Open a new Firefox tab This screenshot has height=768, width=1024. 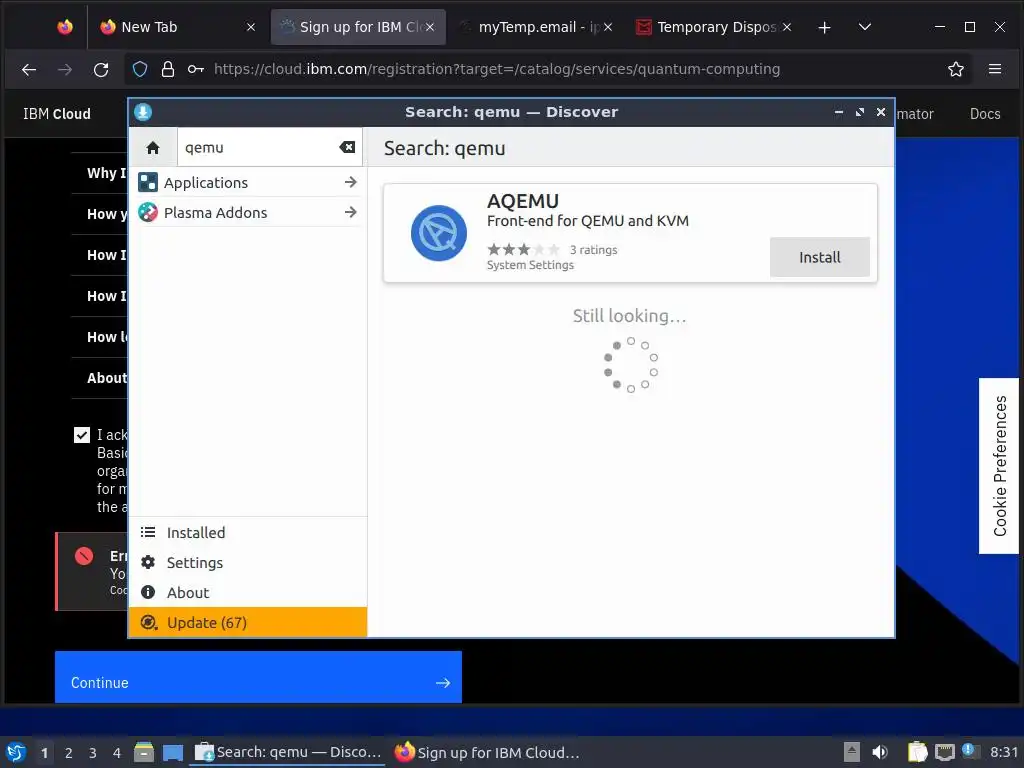pos(825,27)
